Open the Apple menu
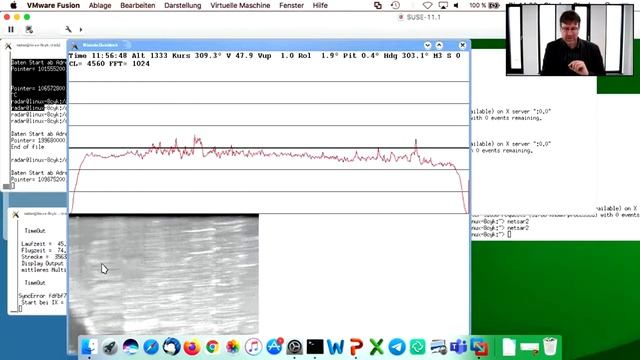 (13, 5)
